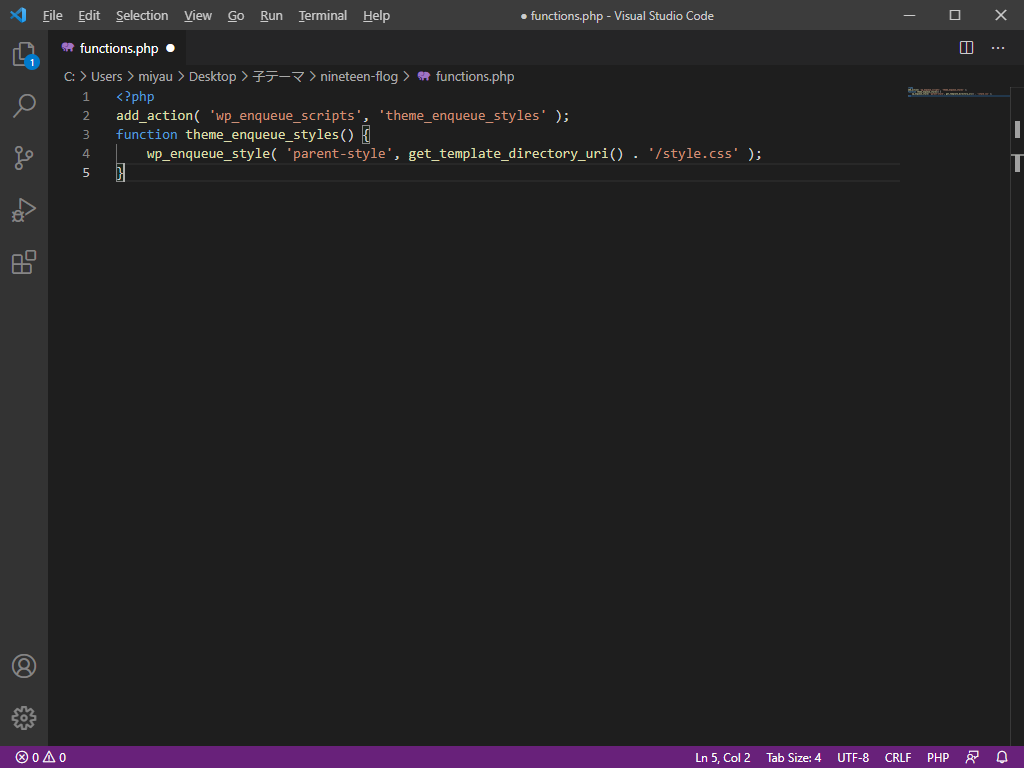Click the Desktop breadcrumb segment
1024x768 pixels.
212,76
